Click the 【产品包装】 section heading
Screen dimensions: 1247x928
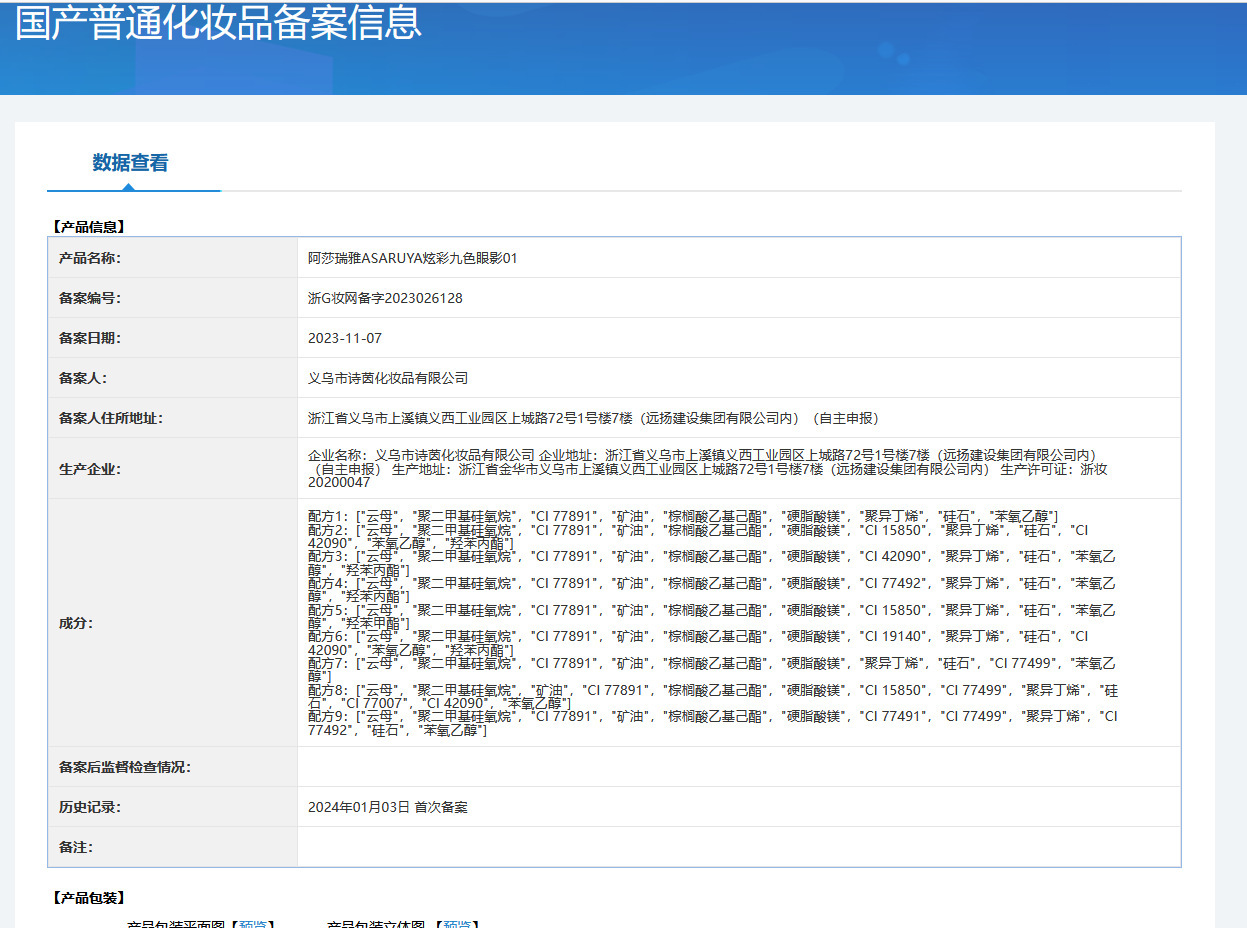(87, 897)
